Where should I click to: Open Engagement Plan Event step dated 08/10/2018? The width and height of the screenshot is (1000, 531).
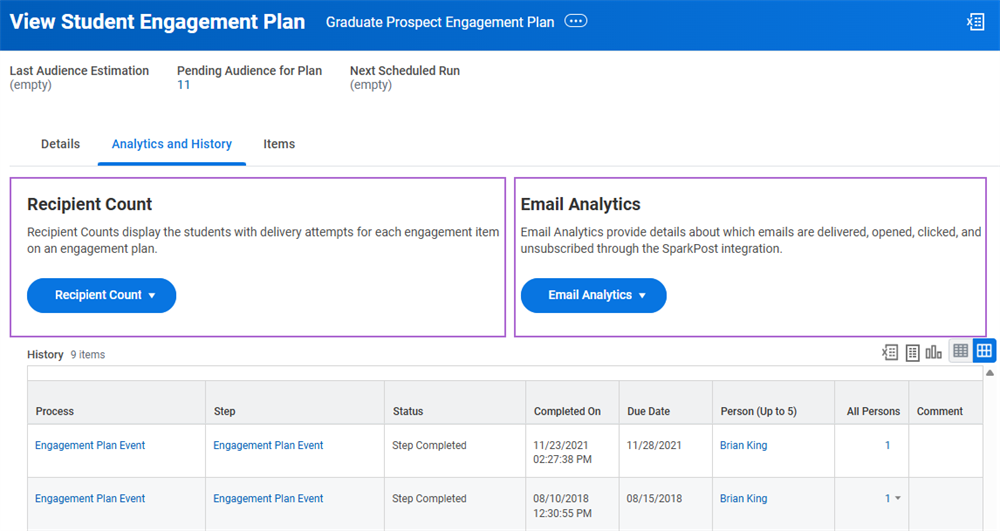coord(268,498)
